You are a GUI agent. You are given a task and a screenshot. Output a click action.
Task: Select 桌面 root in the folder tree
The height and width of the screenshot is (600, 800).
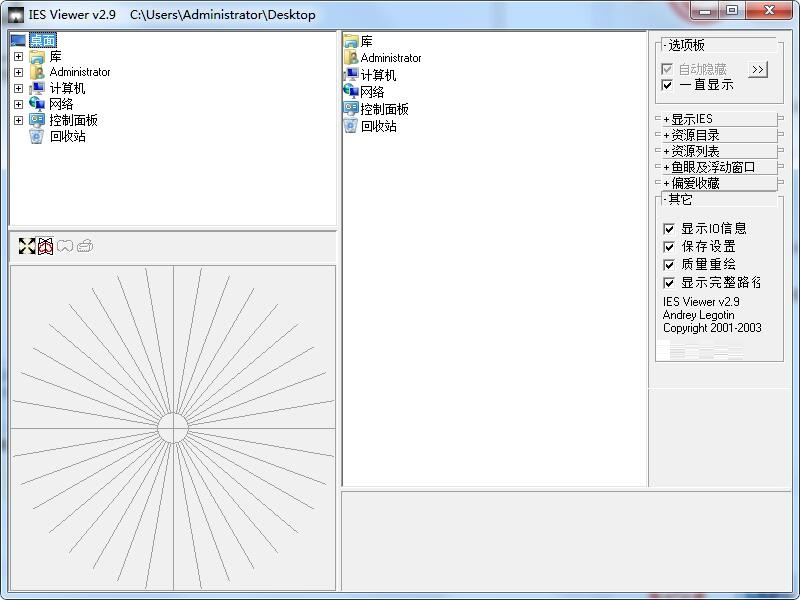point(42,40)
